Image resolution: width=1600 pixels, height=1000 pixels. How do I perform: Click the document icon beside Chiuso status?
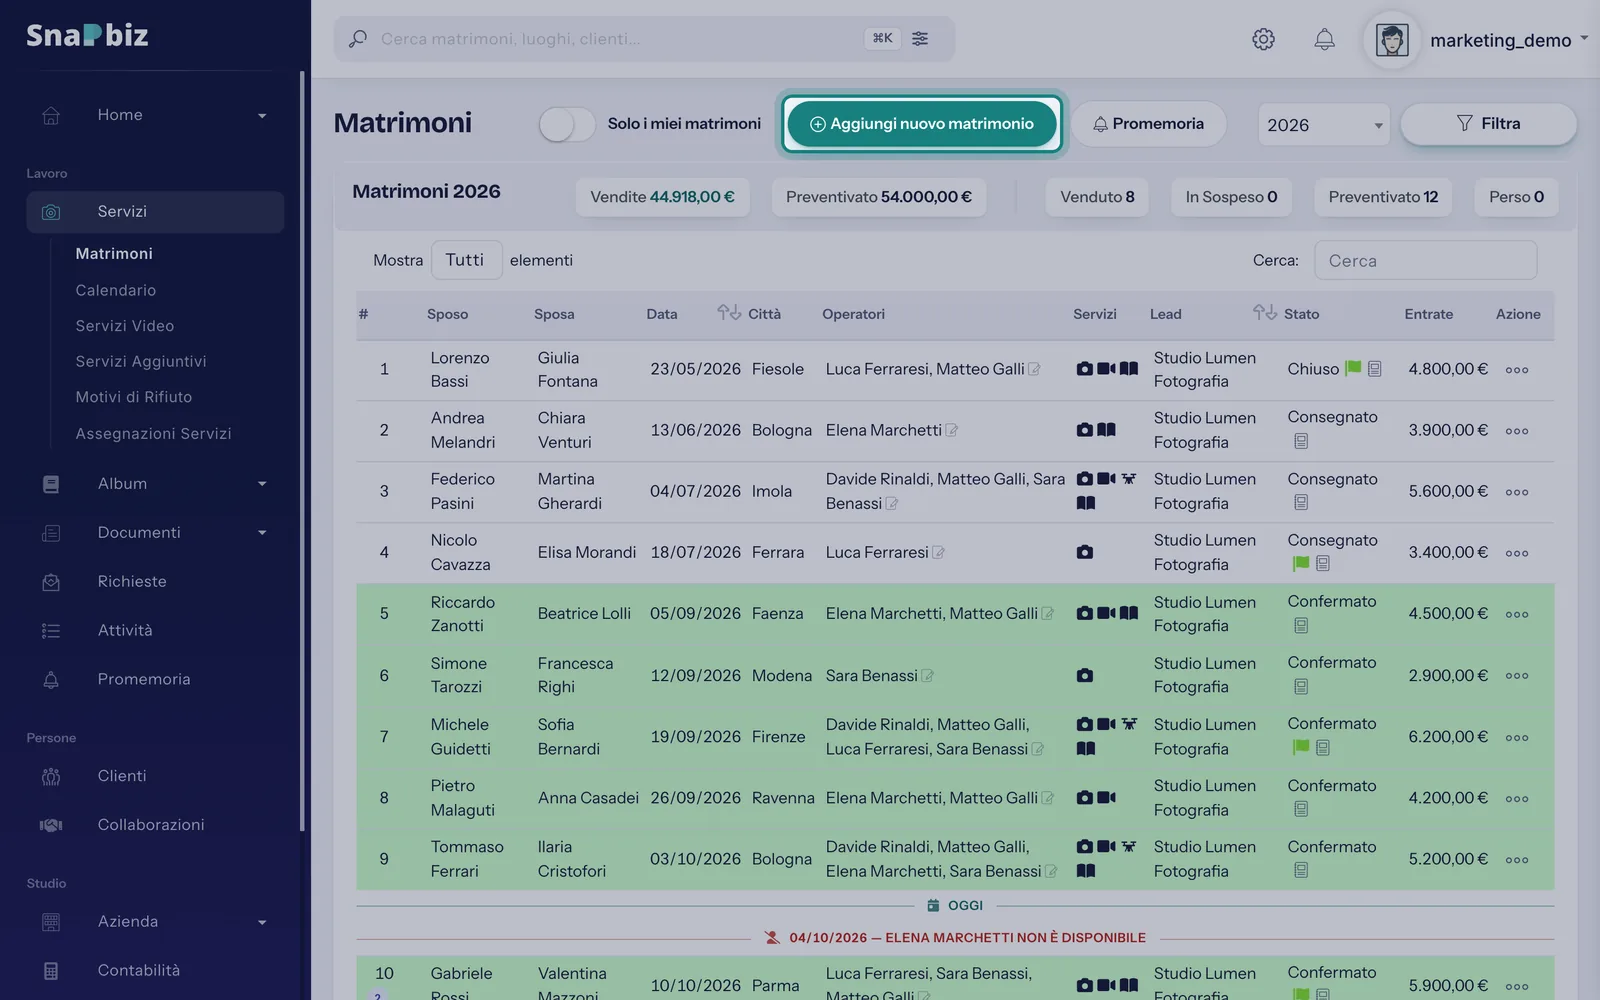click(1374, 369)
